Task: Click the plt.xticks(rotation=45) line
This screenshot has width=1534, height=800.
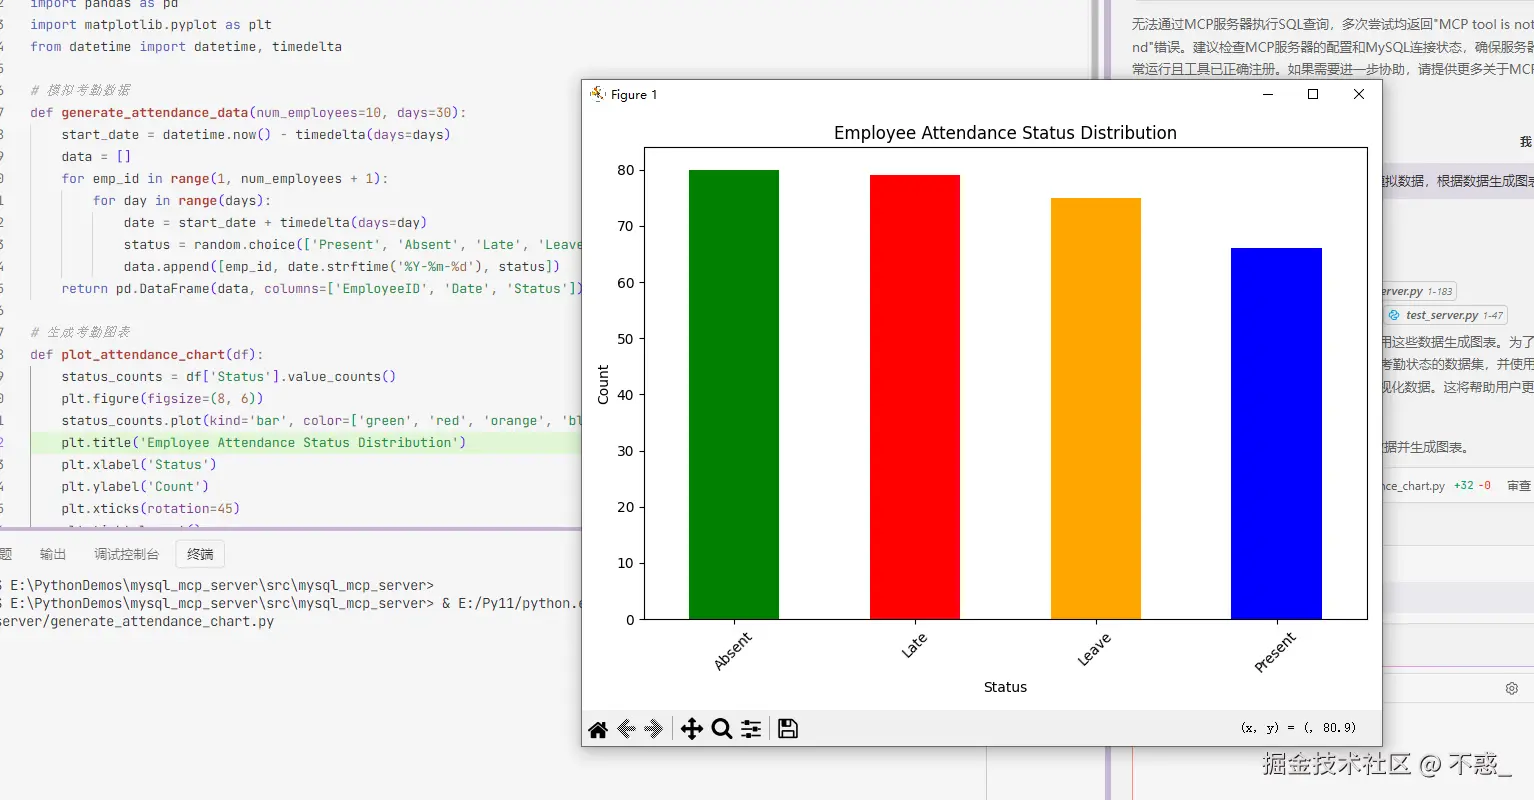Action: click(151, 509)
